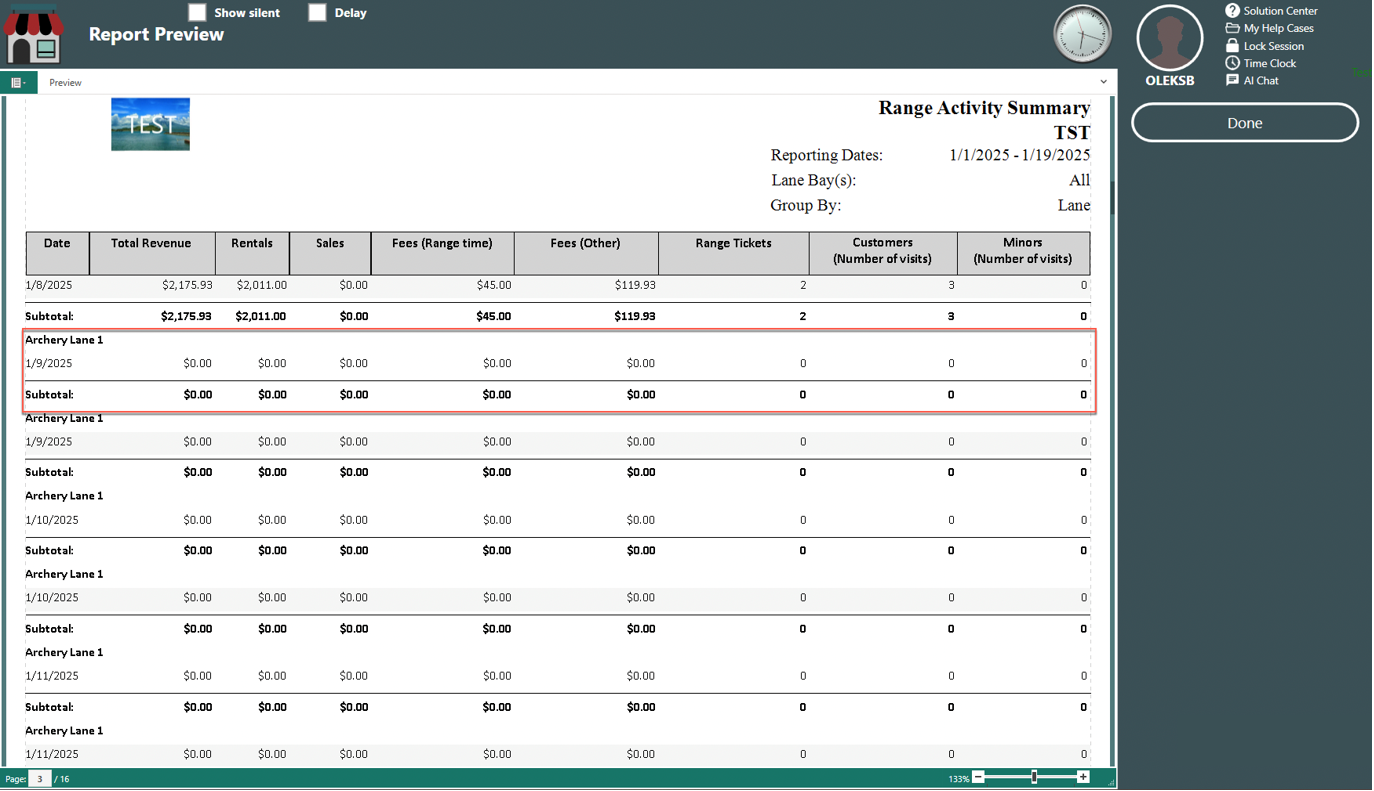Image resolution: width=1374 pixels, height=791 pixels.
Task: Click the 'All' value for Lane Bay(s)
Action: [x=1080, y=181]
